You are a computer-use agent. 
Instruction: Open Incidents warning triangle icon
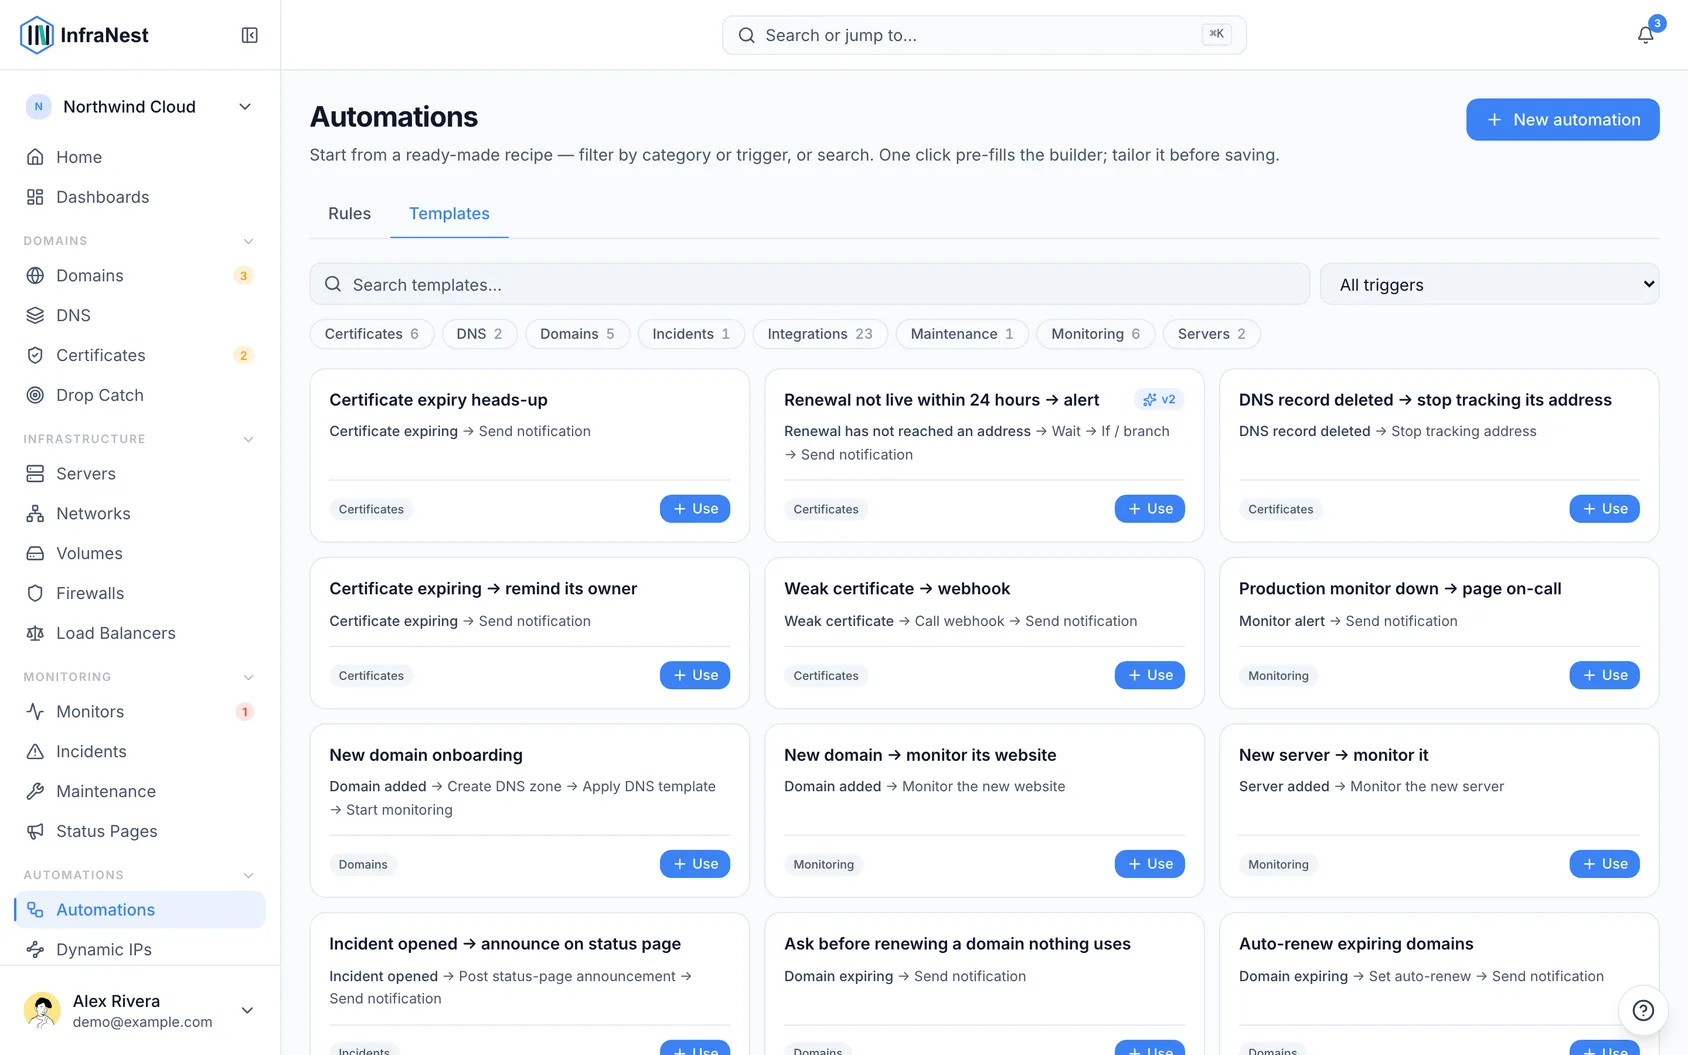pyautogui.click(x=35, y=751)
